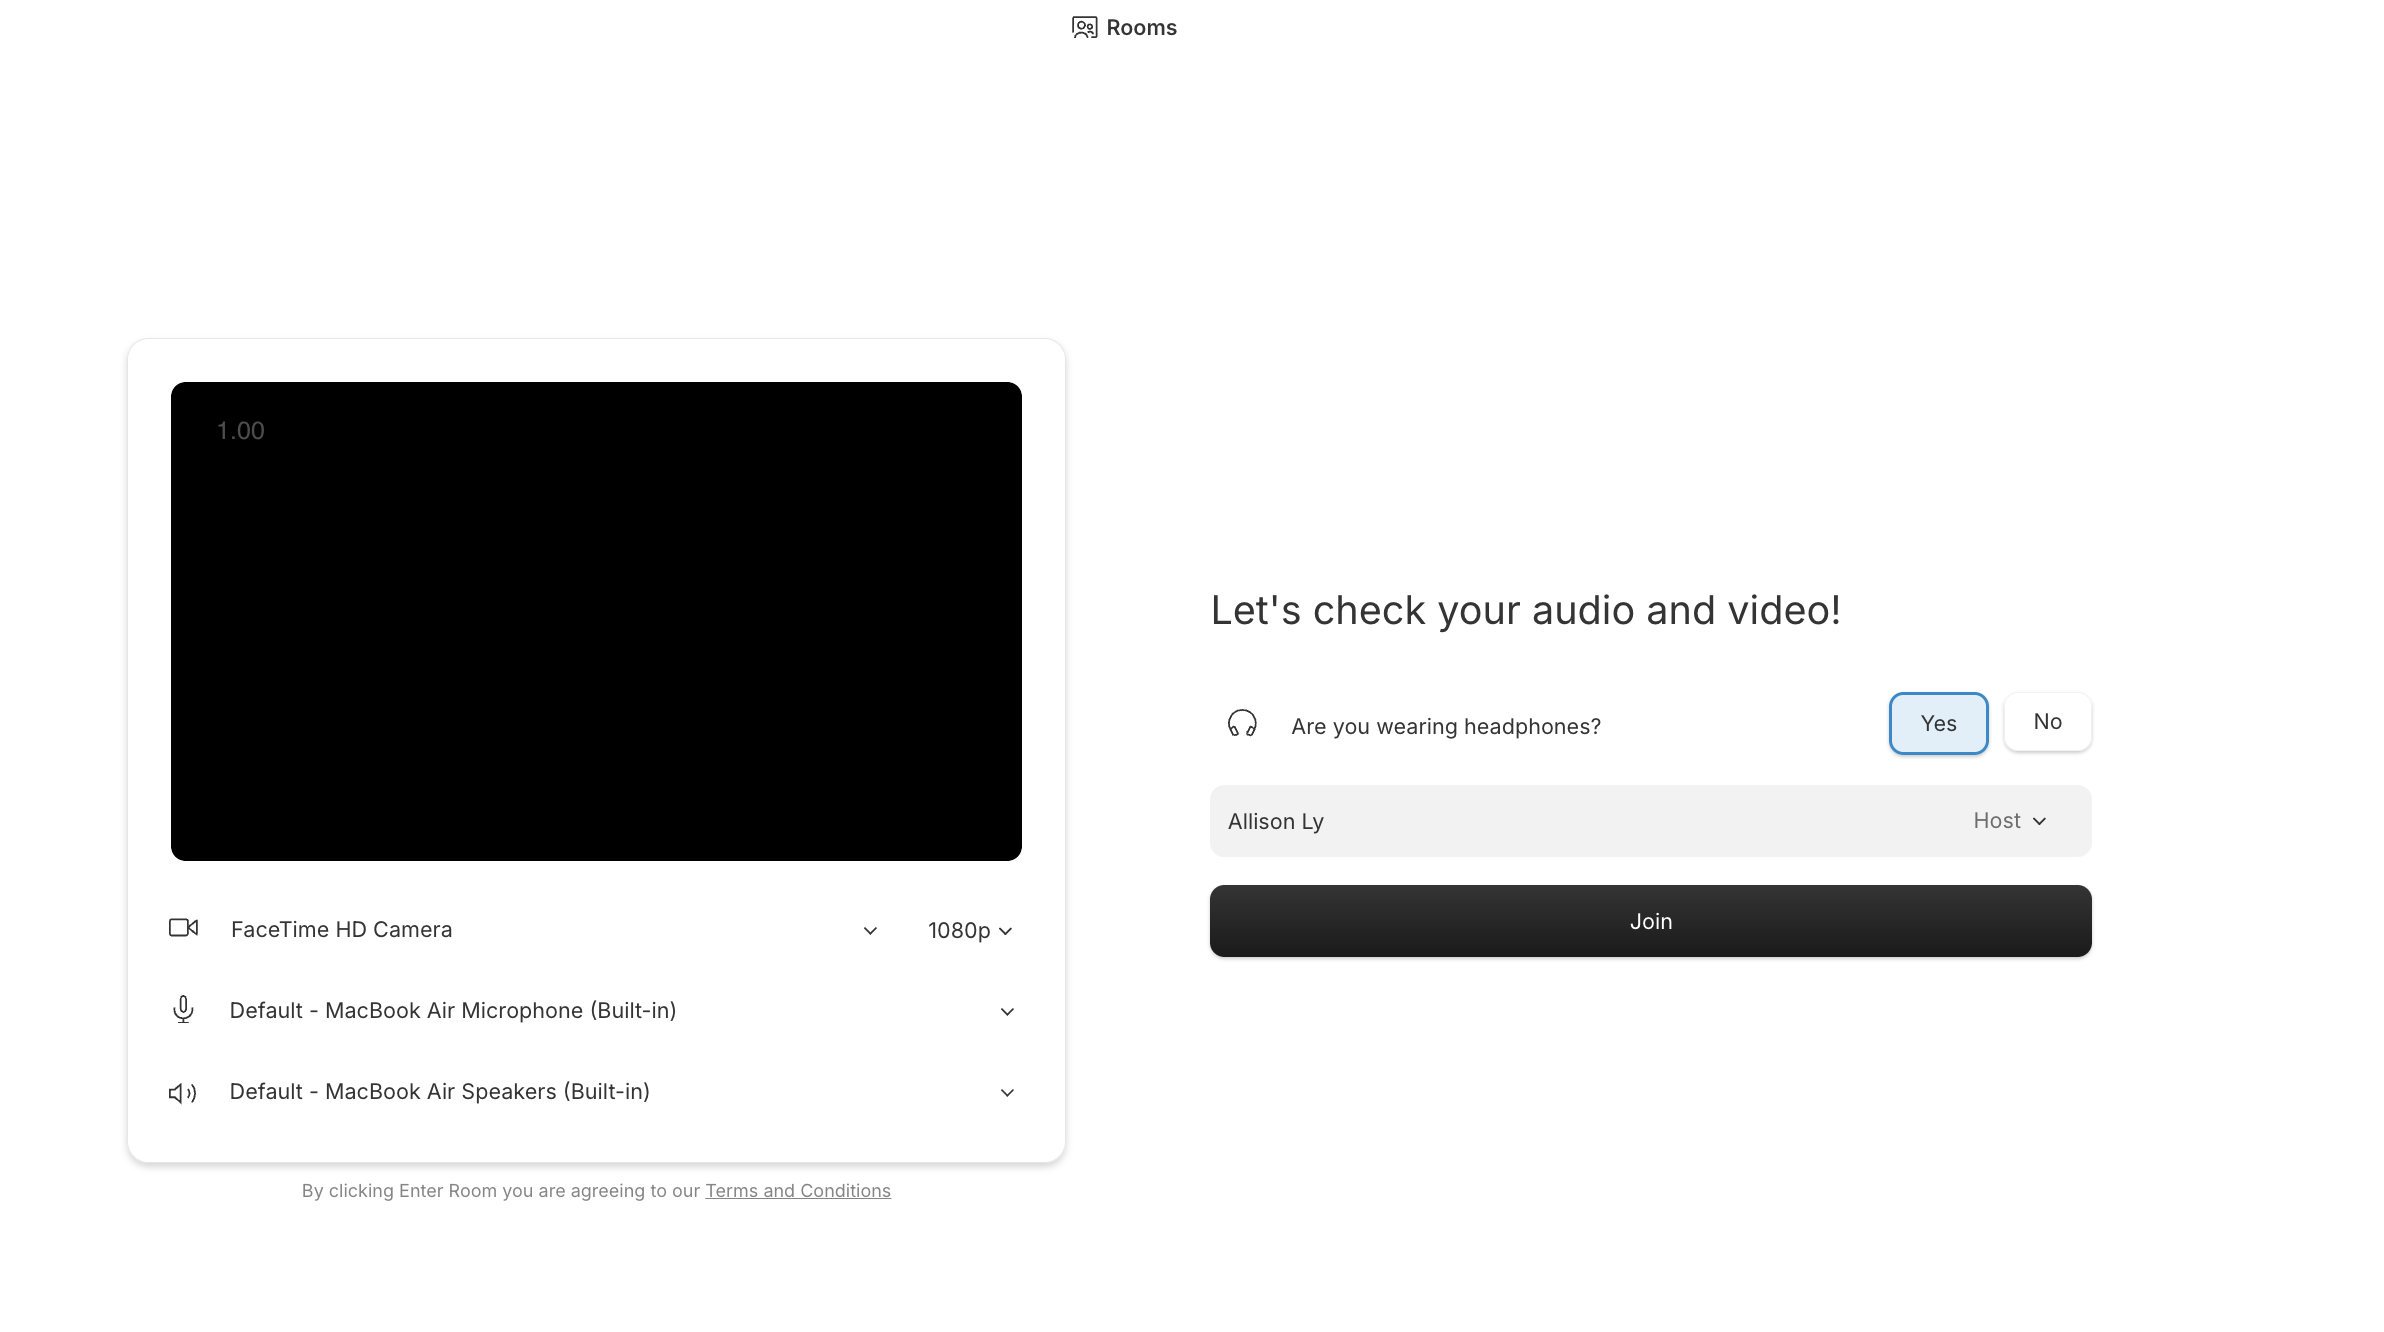Click the headphones icon
Viewport: 2384px width, 1332px height.
(x=1242, y=724)
